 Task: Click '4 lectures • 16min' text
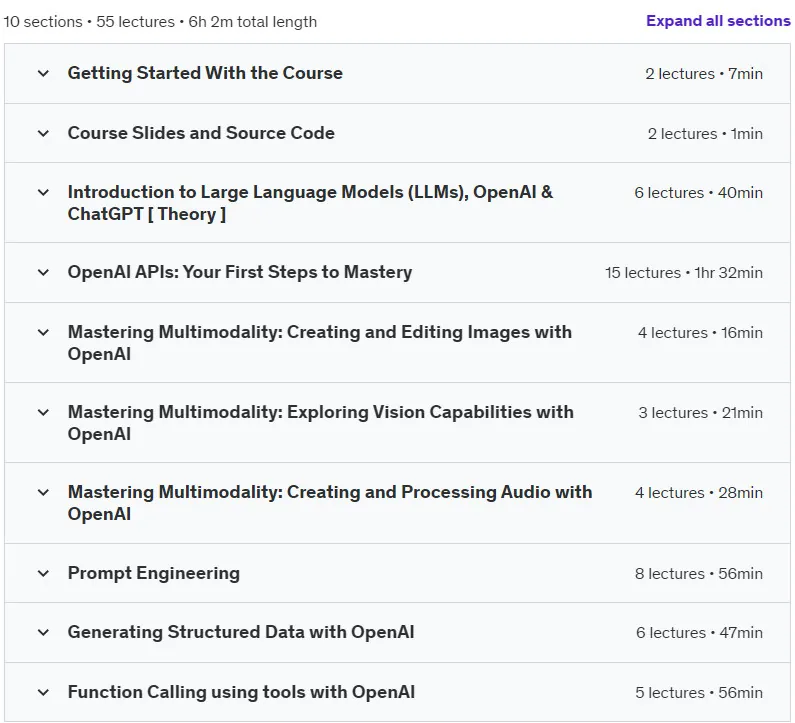(700, 333)
